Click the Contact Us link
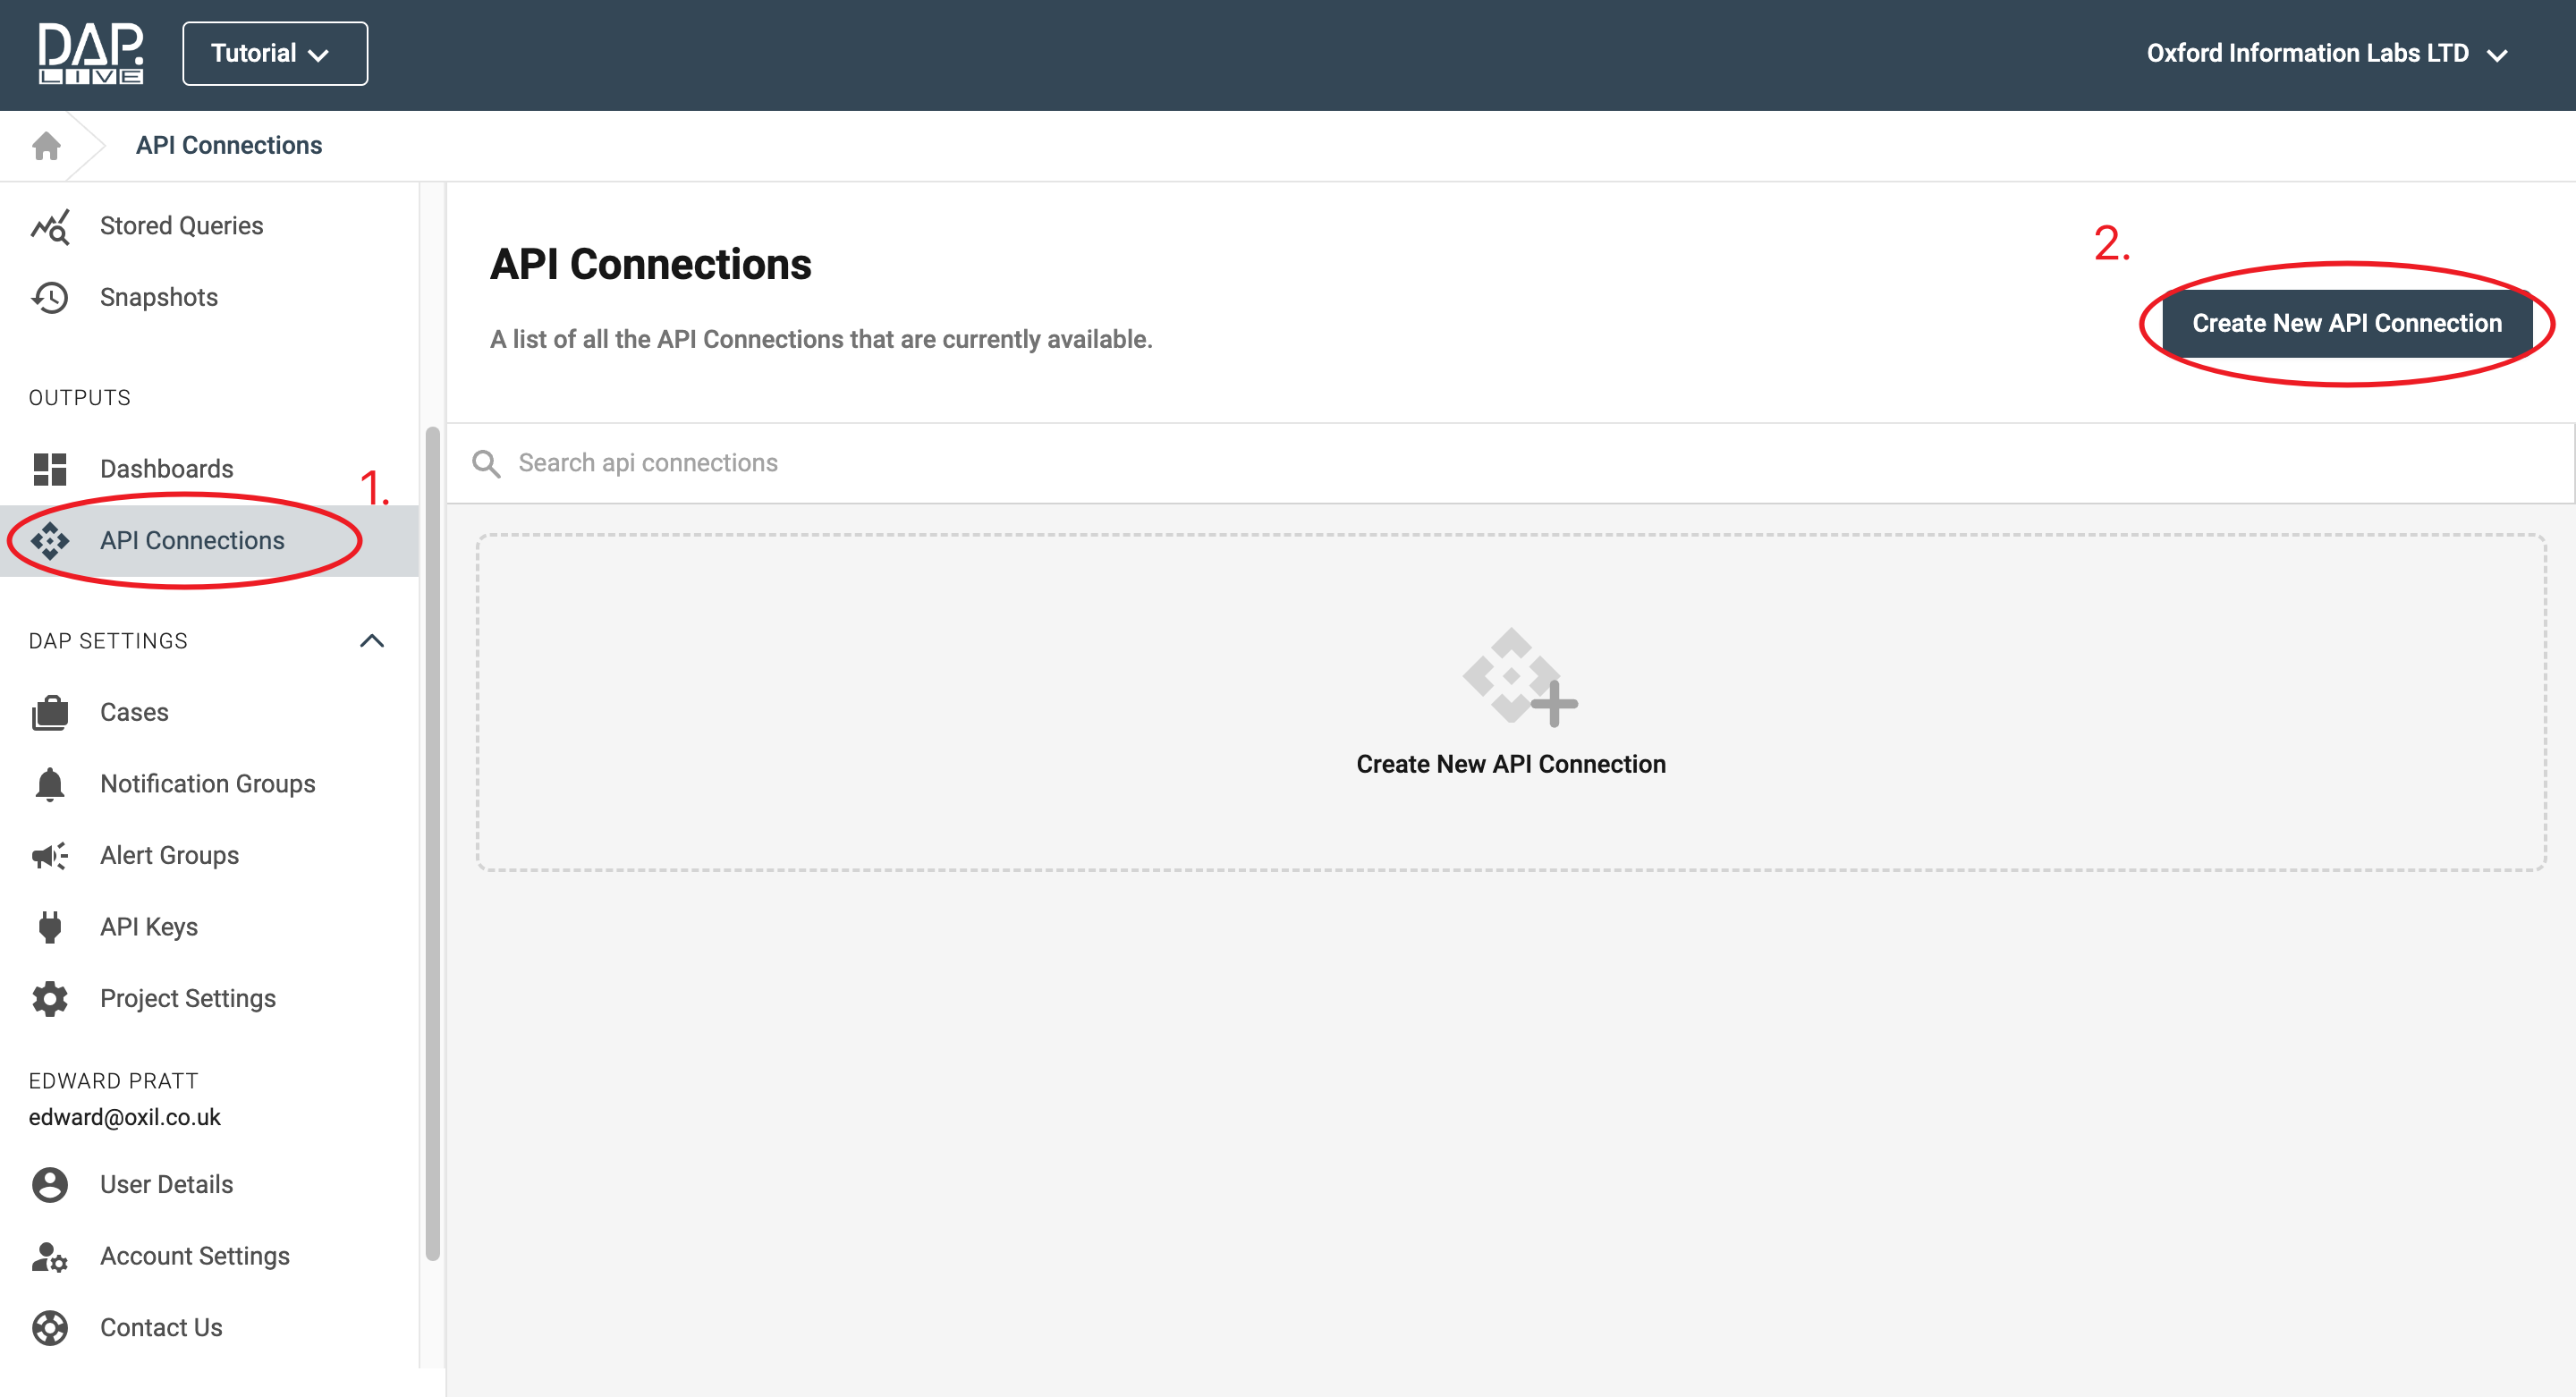Image resolution: width=2576 pixels, height=1397 pixels. [x=161, y=1327]
